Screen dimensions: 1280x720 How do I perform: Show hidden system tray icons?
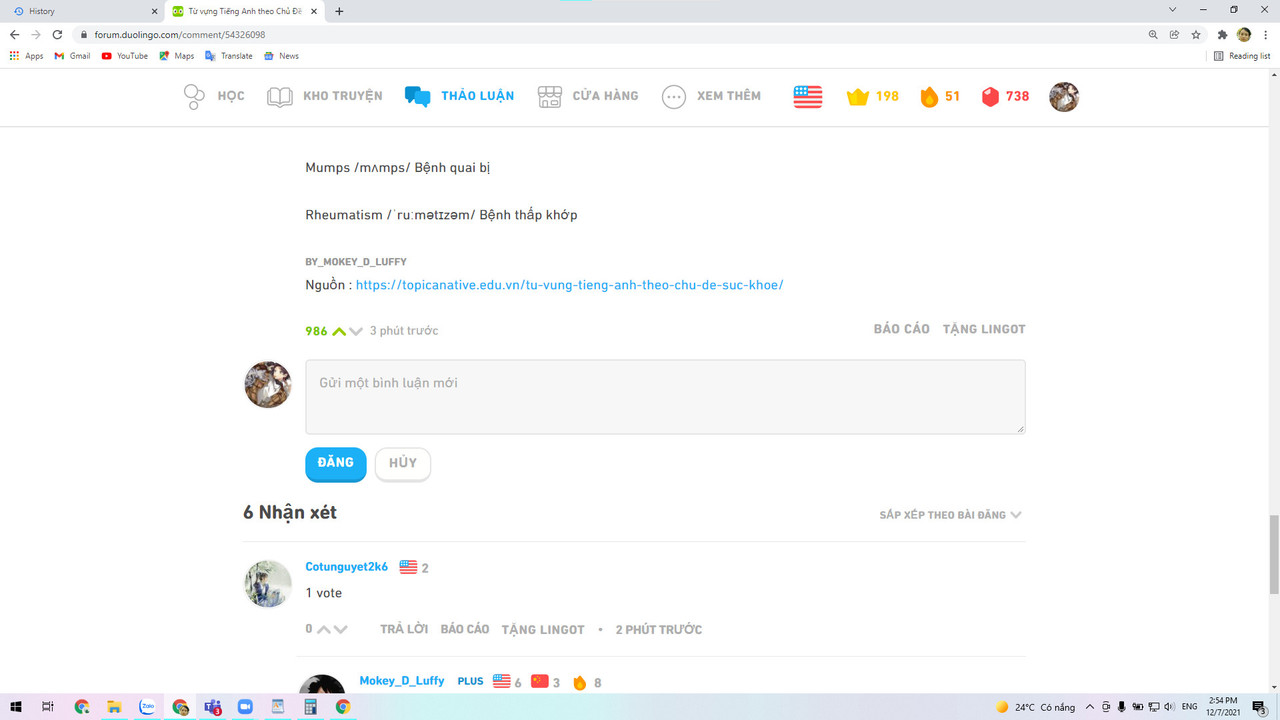coord(1090,707)
